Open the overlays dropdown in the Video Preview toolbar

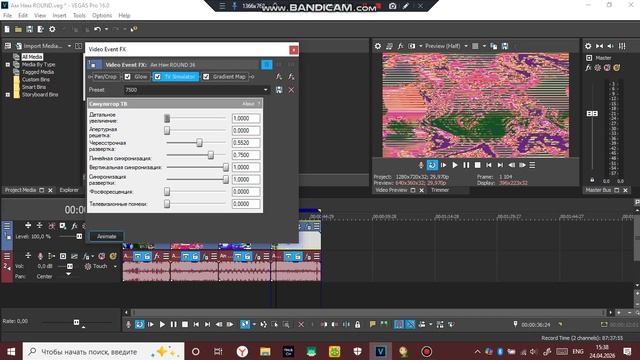pos(484,46)
